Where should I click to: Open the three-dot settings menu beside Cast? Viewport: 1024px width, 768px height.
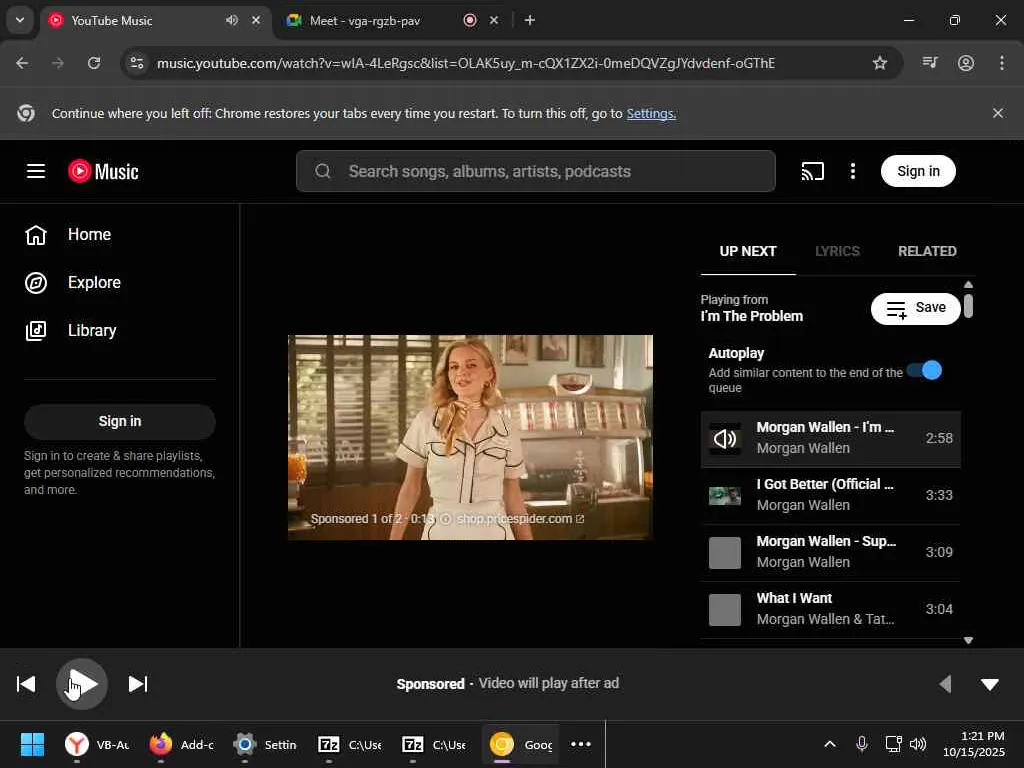pyautogui.click(x=852, y=171)
